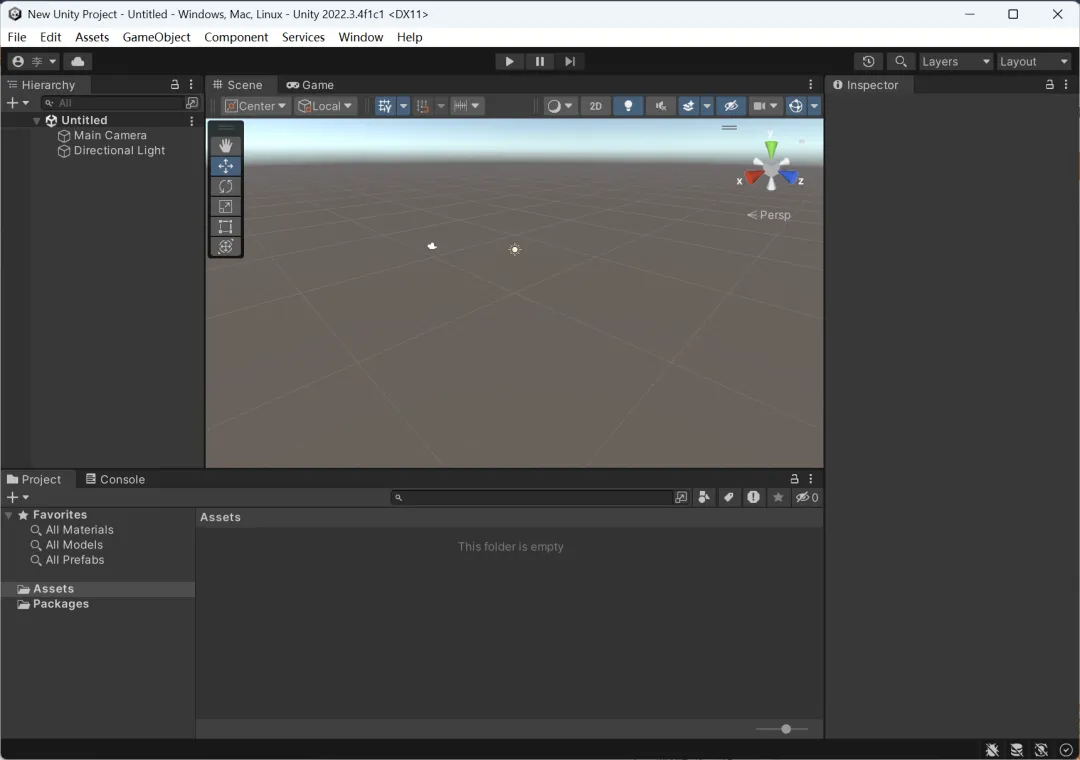Screen dimensions: 1080x760
Task: Select the Rect transform tool
Action: coord(225,227)
